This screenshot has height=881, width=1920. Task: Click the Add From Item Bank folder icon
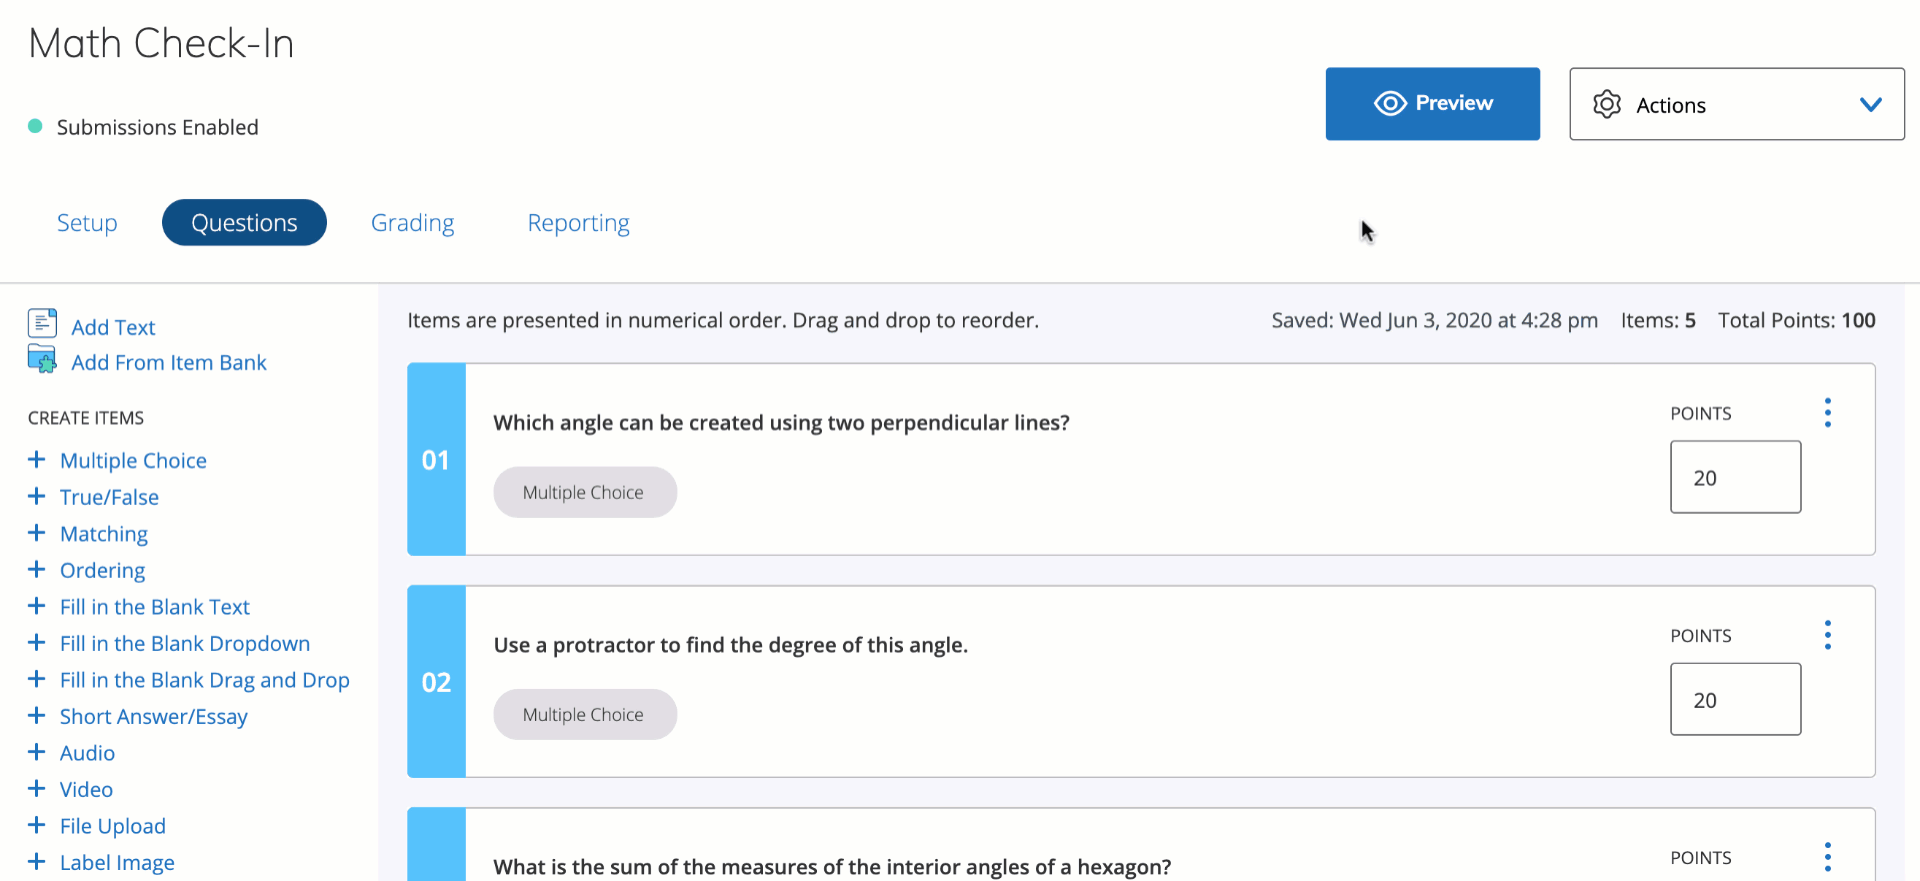[42, 359]
